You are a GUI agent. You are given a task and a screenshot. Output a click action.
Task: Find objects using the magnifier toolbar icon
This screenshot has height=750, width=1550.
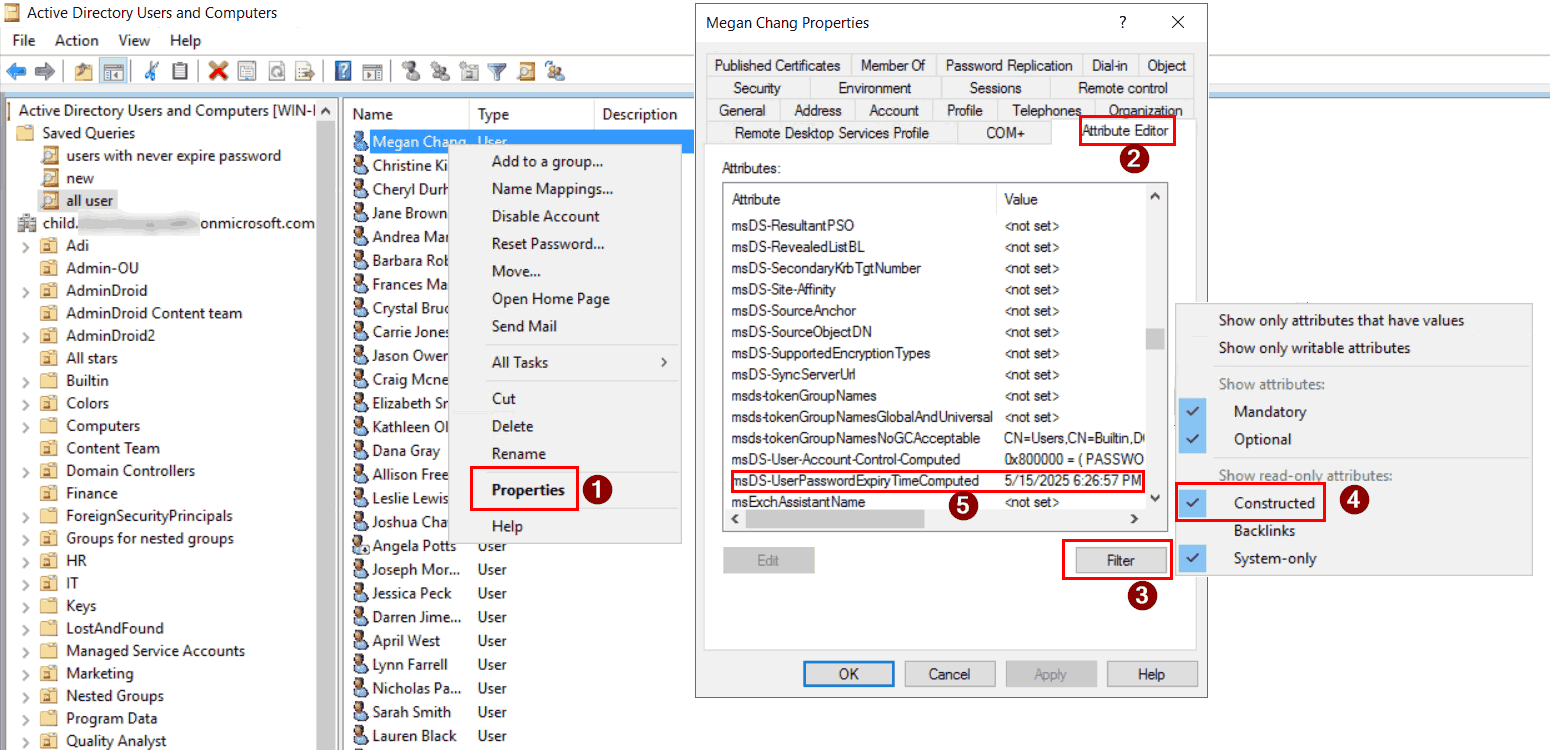coord(524,71)
